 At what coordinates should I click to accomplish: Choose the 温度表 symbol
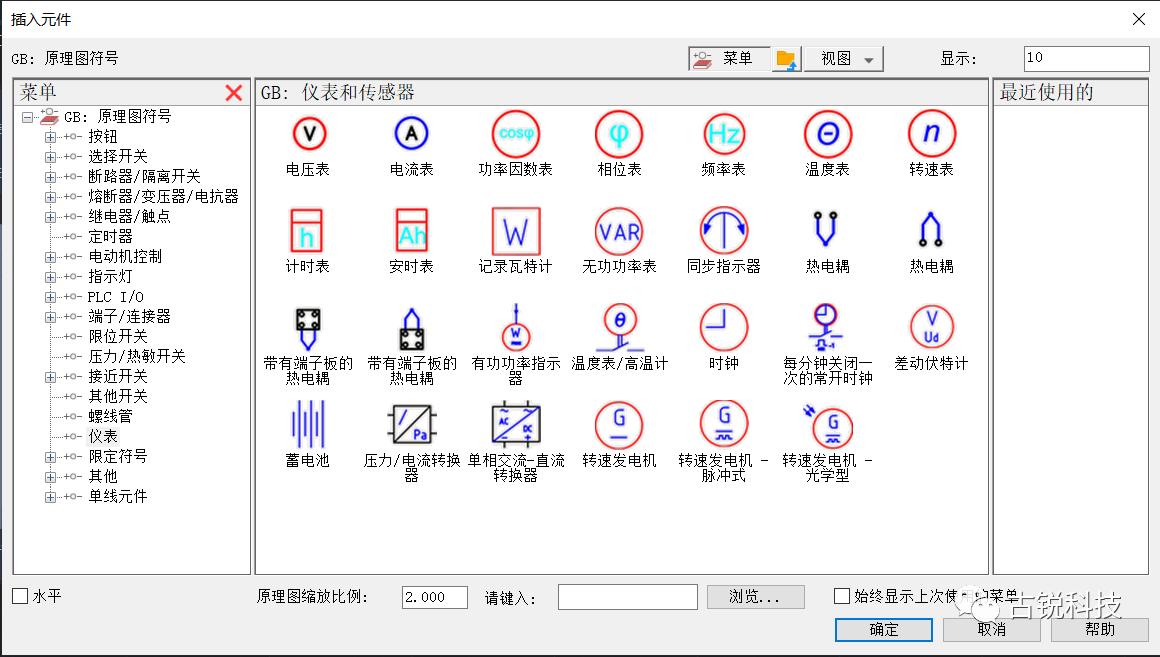pyautogui.click(x=828, y=134)
